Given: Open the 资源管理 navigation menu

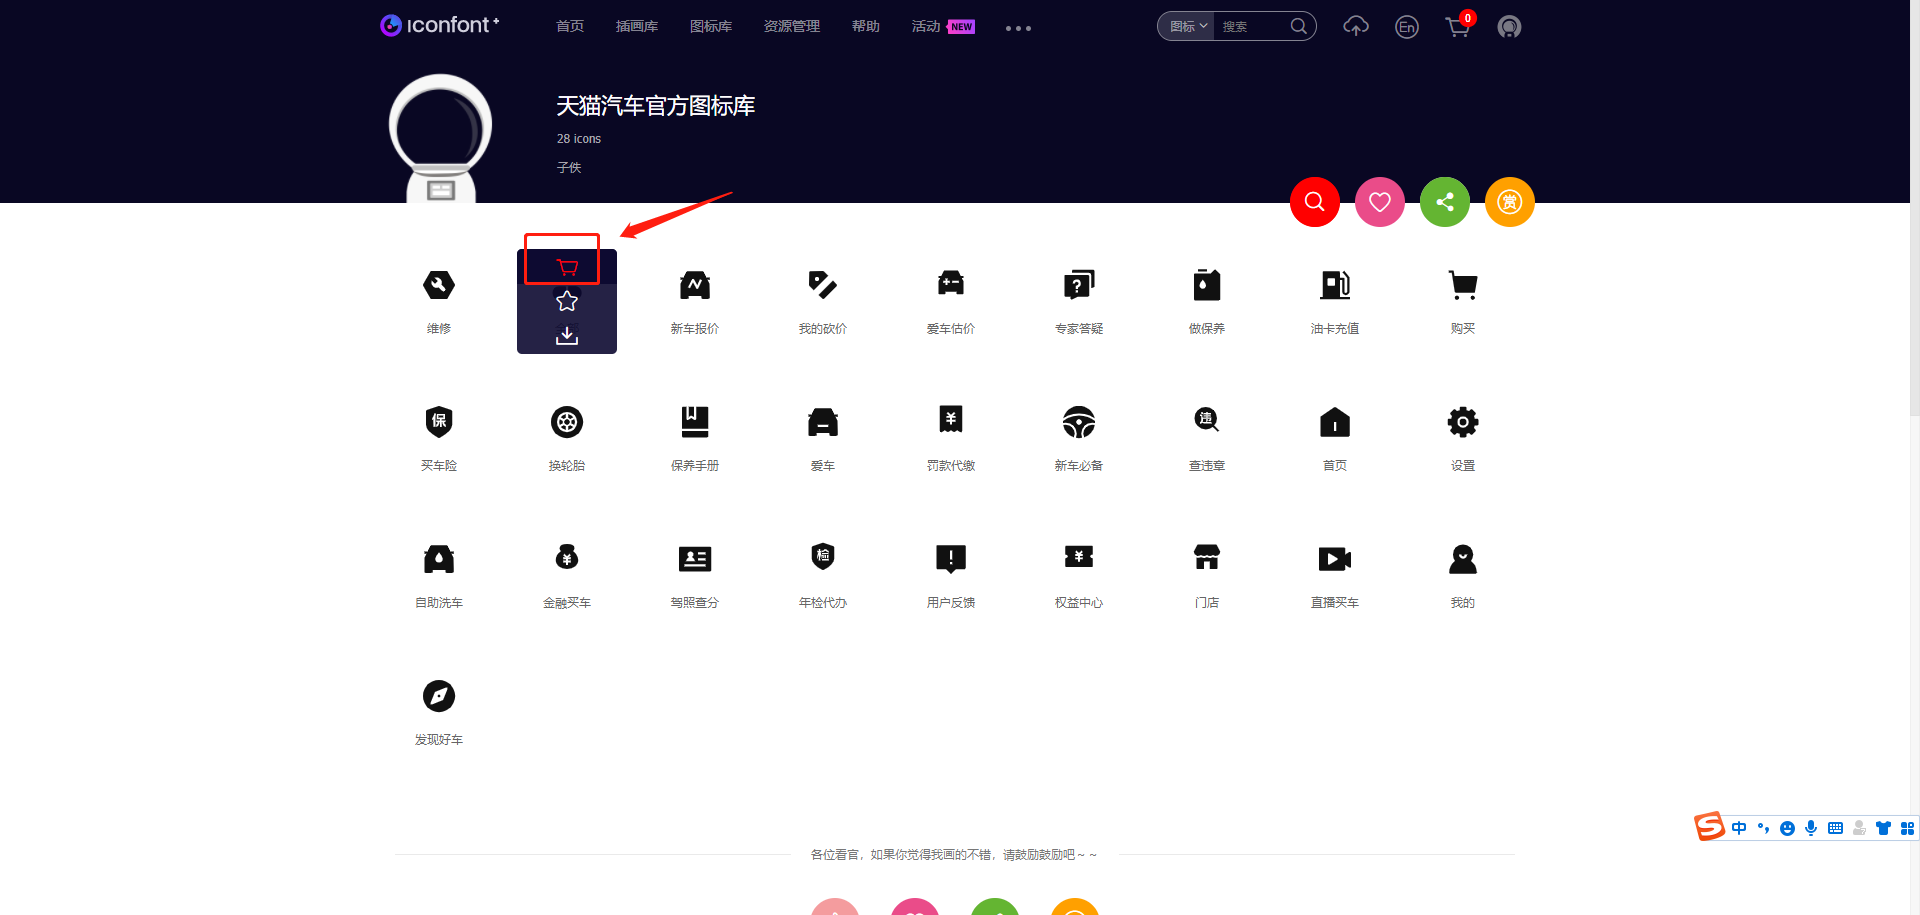Looking at the screenshot, I should pos(792,26).
